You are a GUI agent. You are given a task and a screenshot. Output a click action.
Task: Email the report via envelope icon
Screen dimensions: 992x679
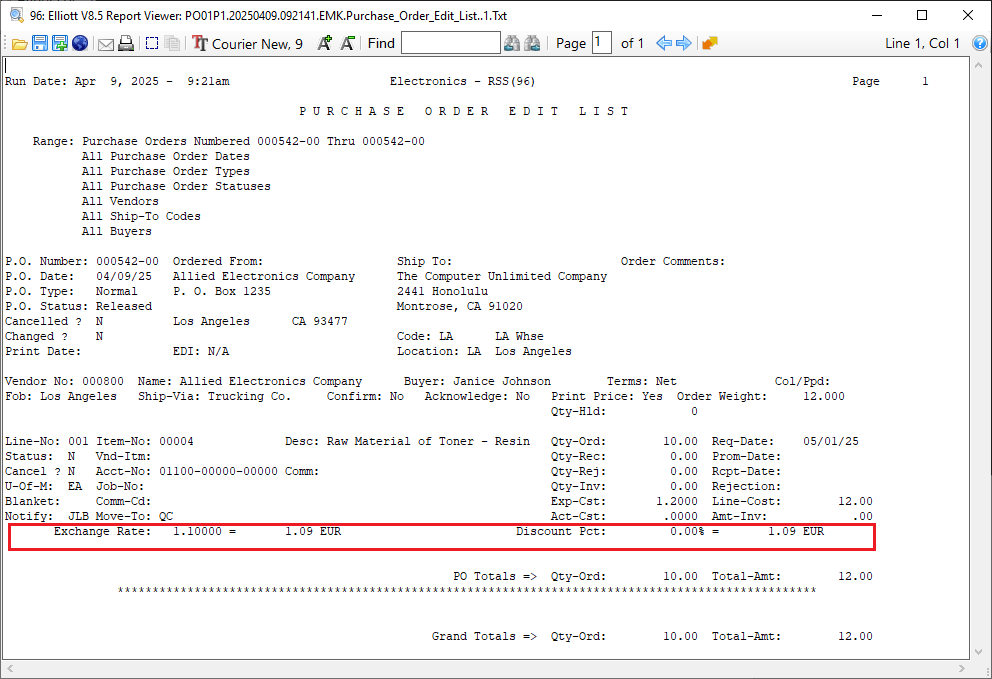coord(105,43)
